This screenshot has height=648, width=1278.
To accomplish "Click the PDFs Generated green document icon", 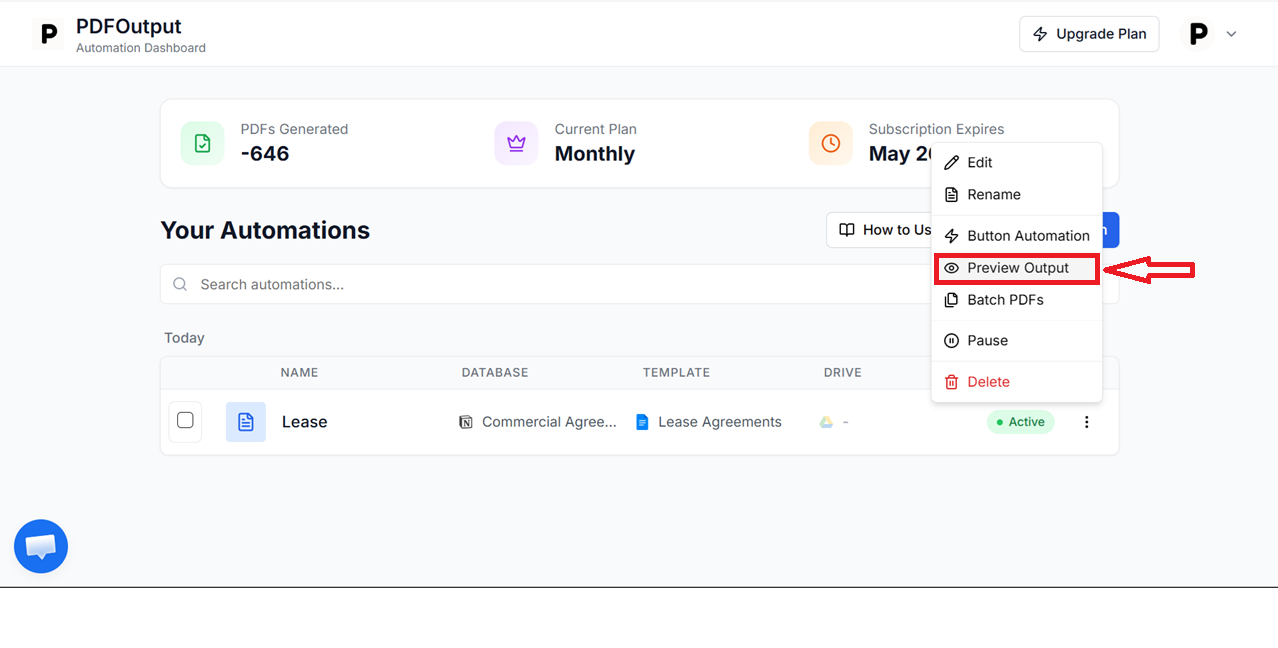I will [x=202, y=143].
